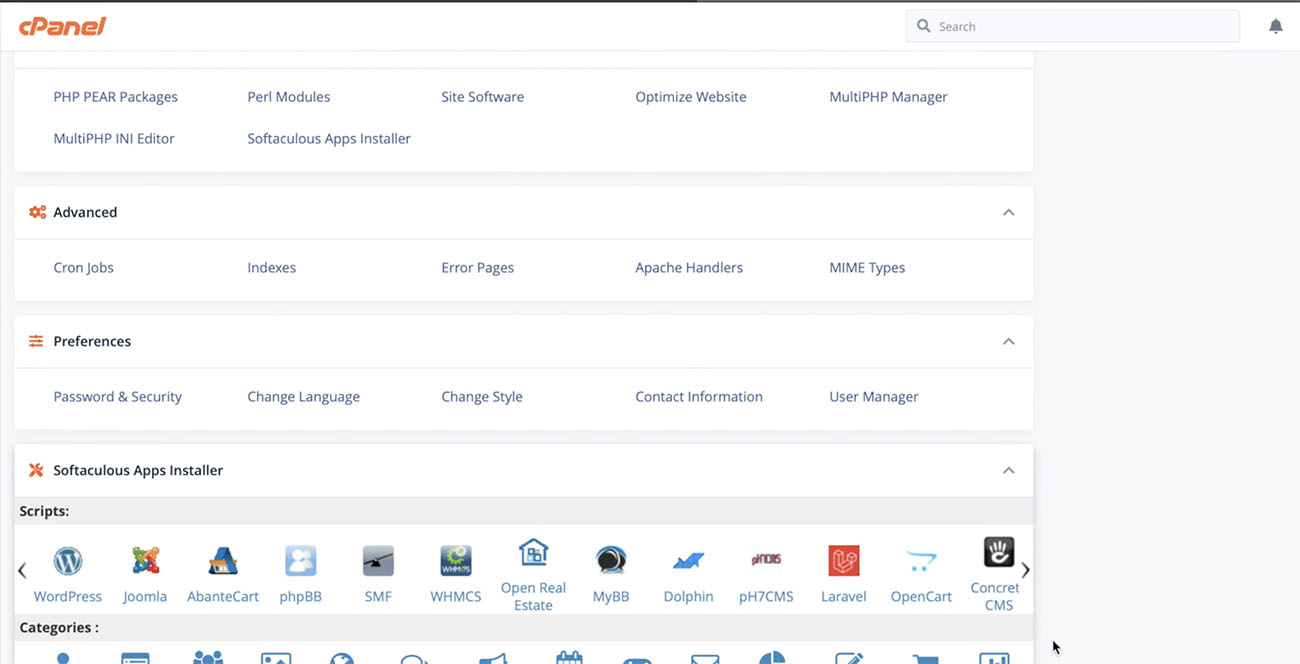Open the notifications bell
The width and height of the screenshot is (1300, 664).
click(x=1275, y=26)
